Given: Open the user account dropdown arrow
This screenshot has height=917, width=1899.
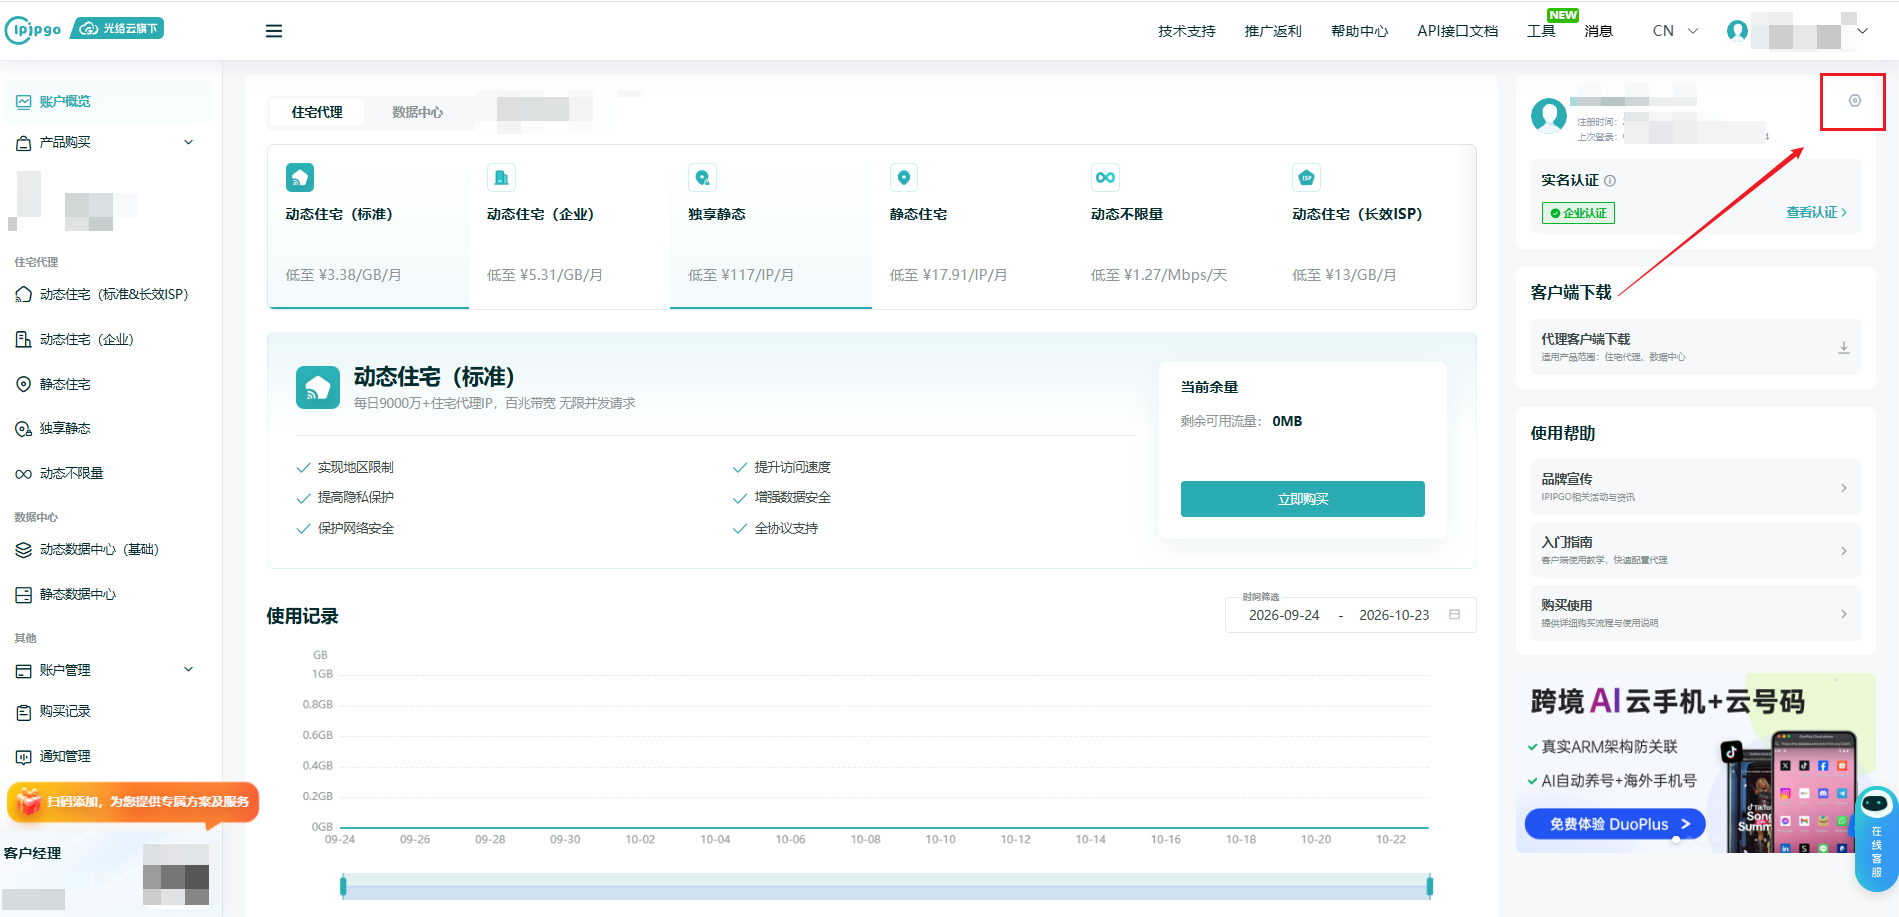Looking at the screenshot, I should tap(1862, 31).
